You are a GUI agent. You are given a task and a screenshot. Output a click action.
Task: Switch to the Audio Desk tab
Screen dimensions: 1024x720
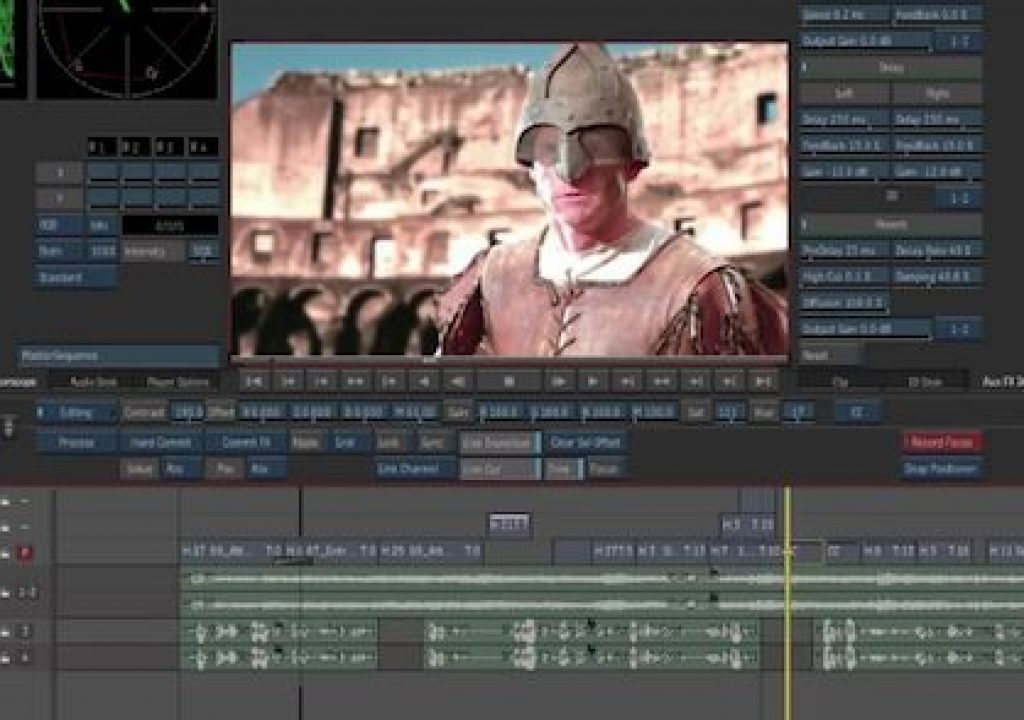93,382
